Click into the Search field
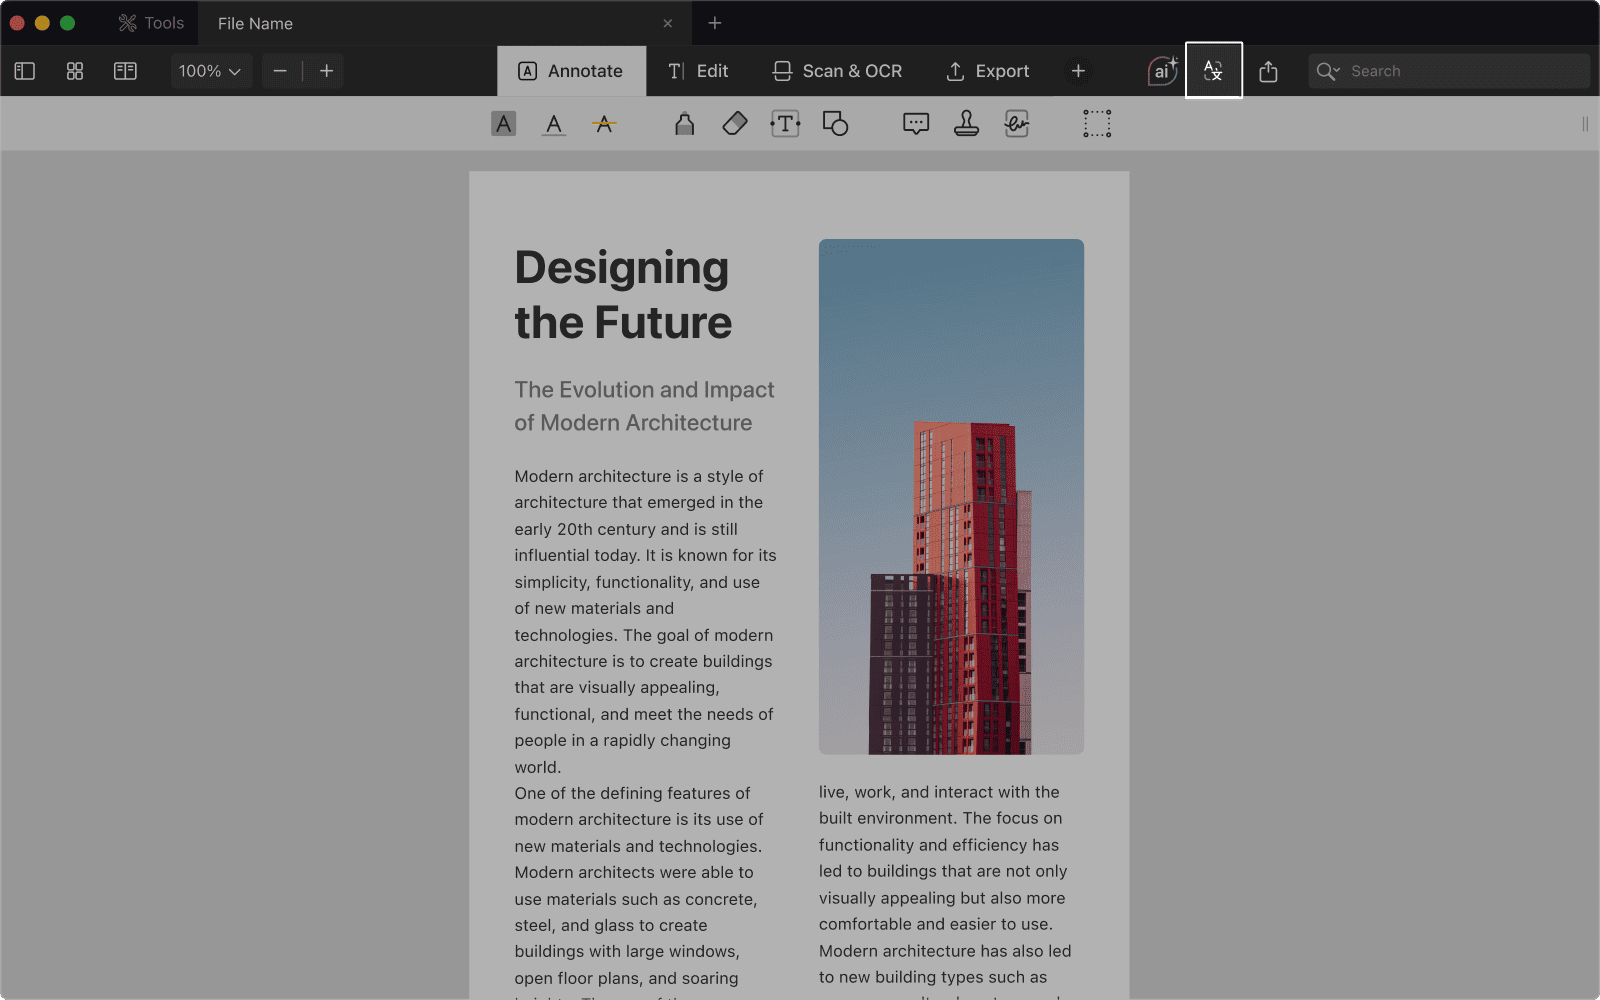1600x1000 pixels. tap(1460, 71)
